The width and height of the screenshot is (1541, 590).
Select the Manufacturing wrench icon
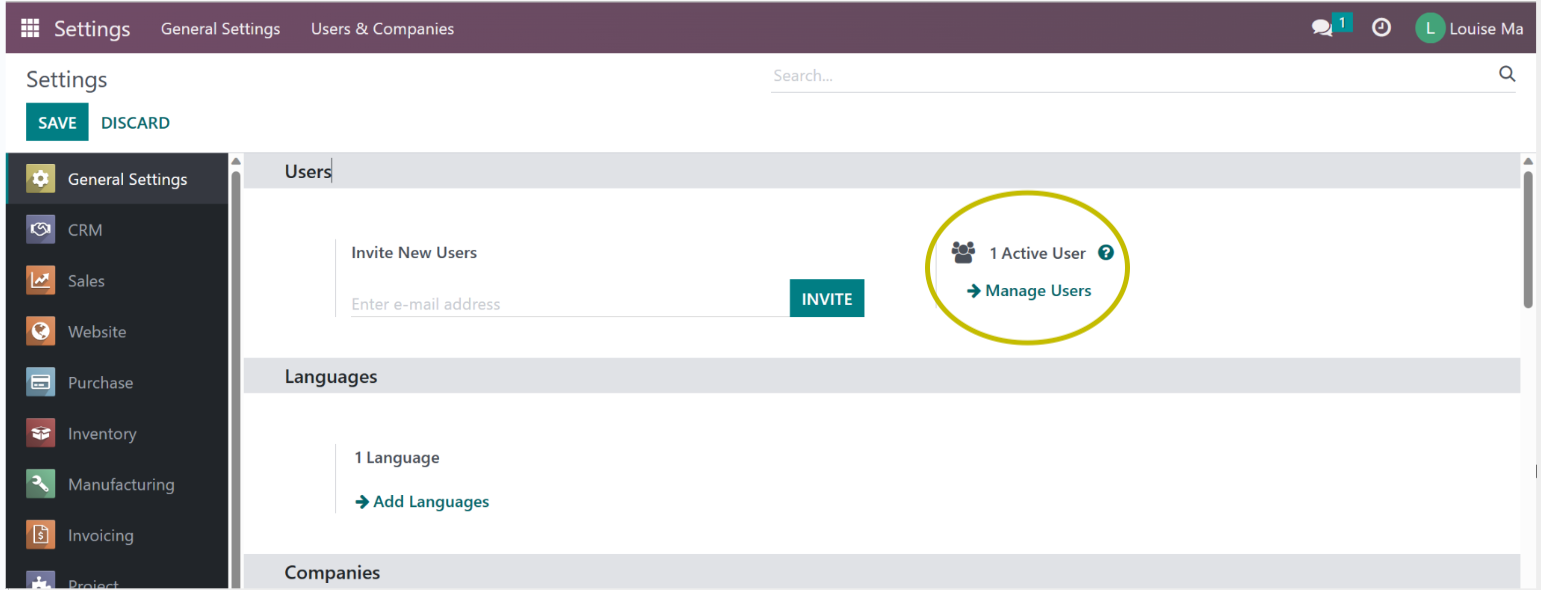pos(41,485)
